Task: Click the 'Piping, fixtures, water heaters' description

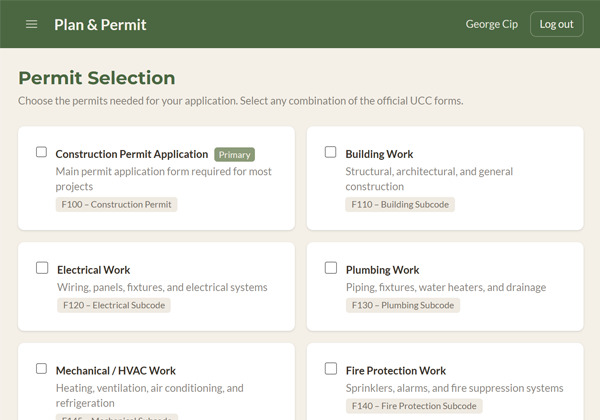Action: 446,287
